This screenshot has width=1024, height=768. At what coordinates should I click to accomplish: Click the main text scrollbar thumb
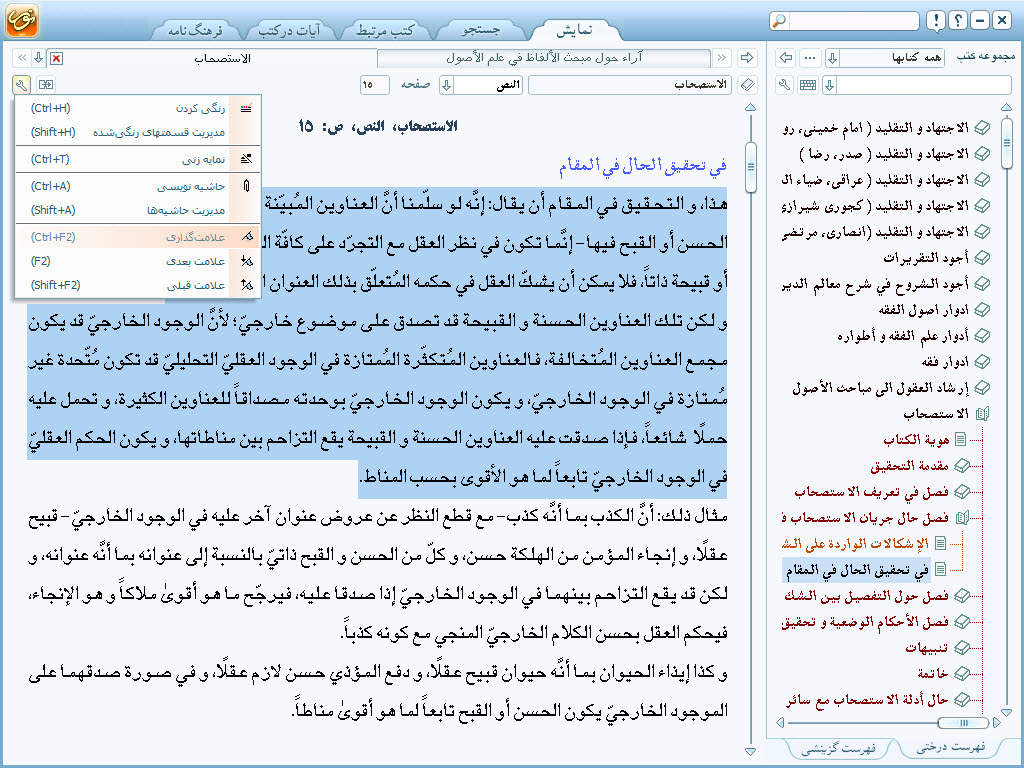click(750, 166)
